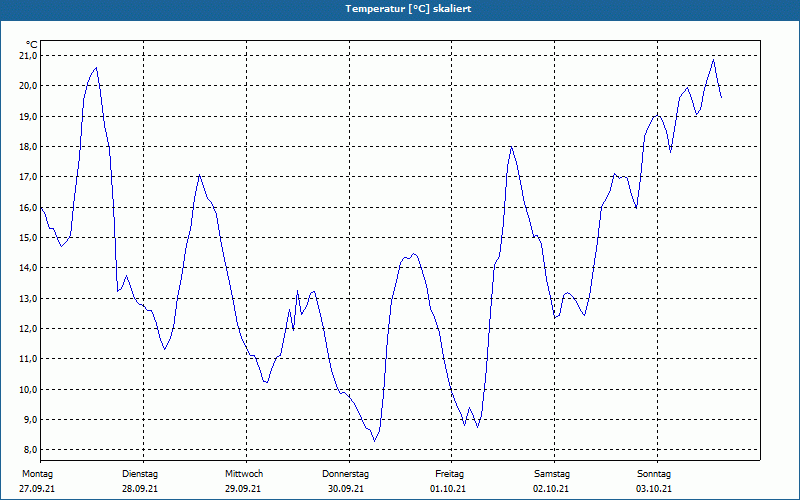Click the 8,0 y-axis label
The height and width of the screenshot is (500, 800).
click(30, 450)
